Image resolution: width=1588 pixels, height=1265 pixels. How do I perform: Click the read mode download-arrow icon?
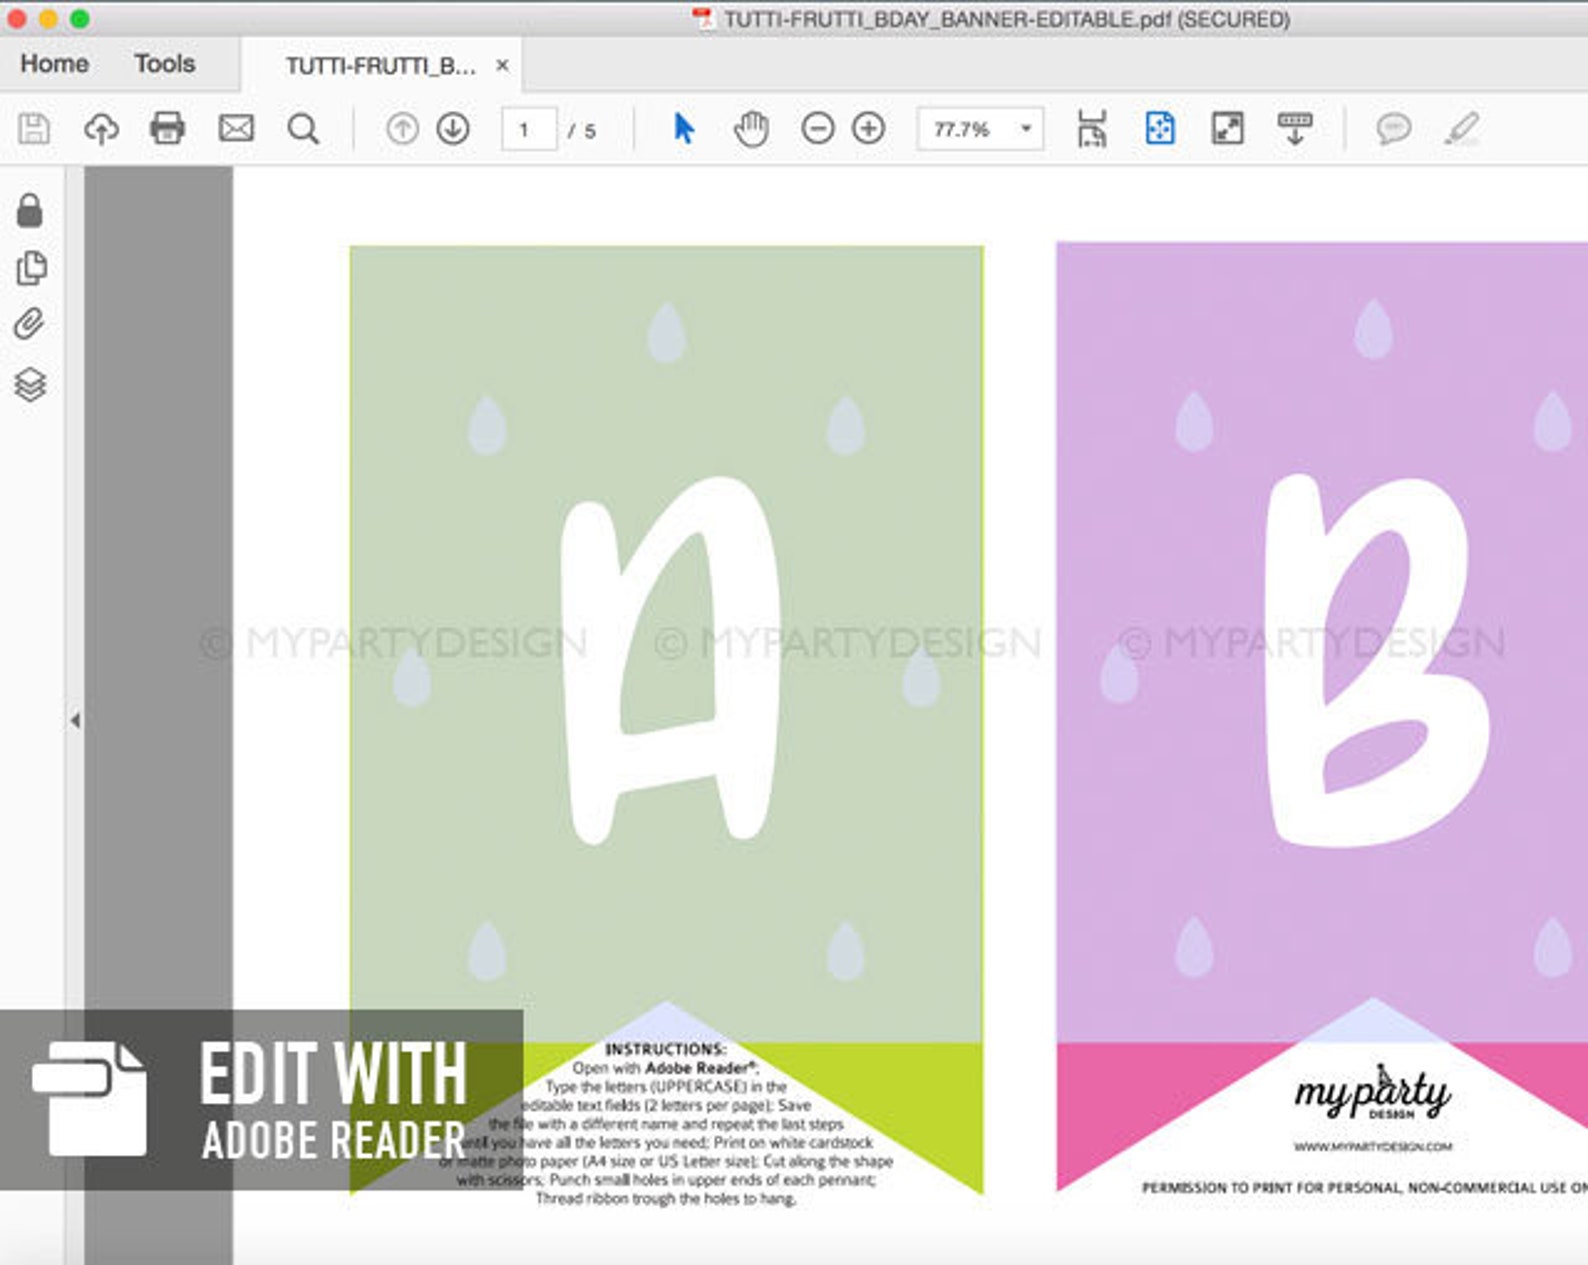tap(1295, 129)
